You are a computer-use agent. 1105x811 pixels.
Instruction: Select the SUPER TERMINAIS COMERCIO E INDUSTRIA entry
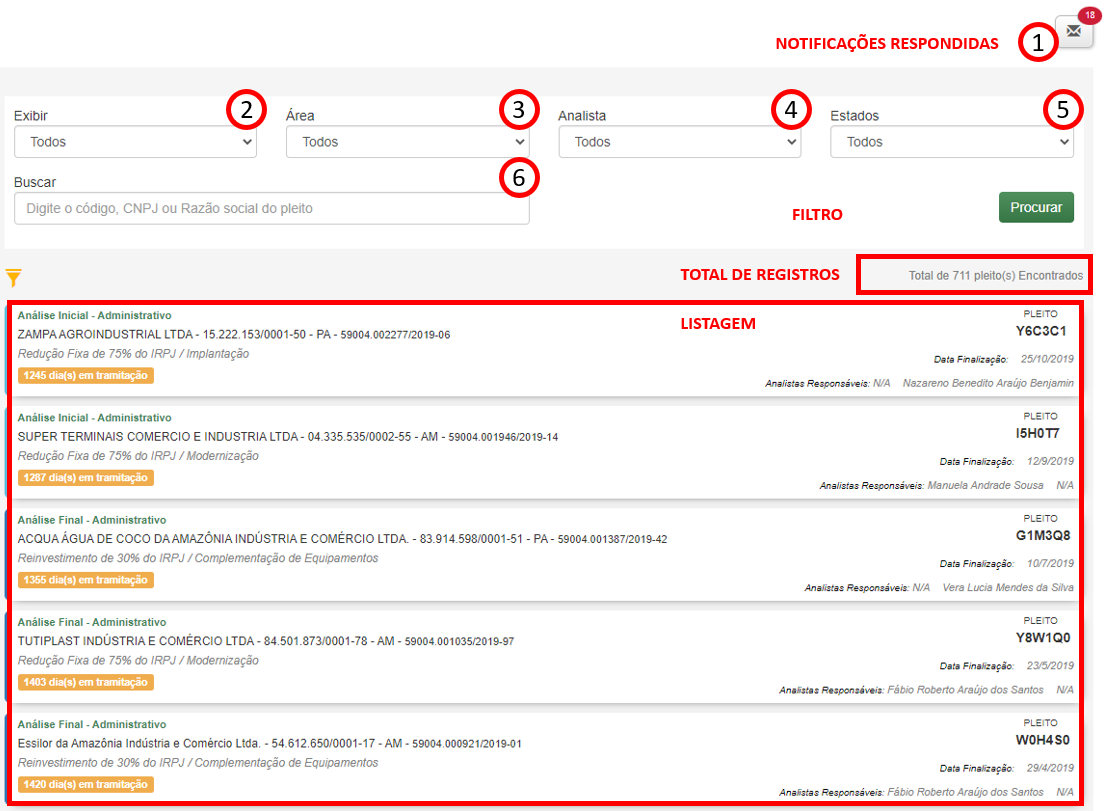pos(288,437)
